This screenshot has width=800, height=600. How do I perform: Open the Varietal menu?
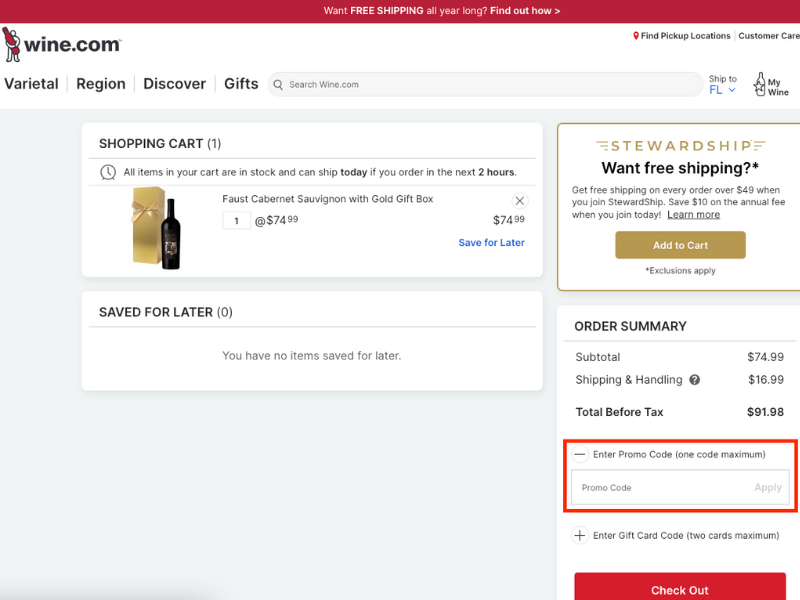tap(31, 84)
